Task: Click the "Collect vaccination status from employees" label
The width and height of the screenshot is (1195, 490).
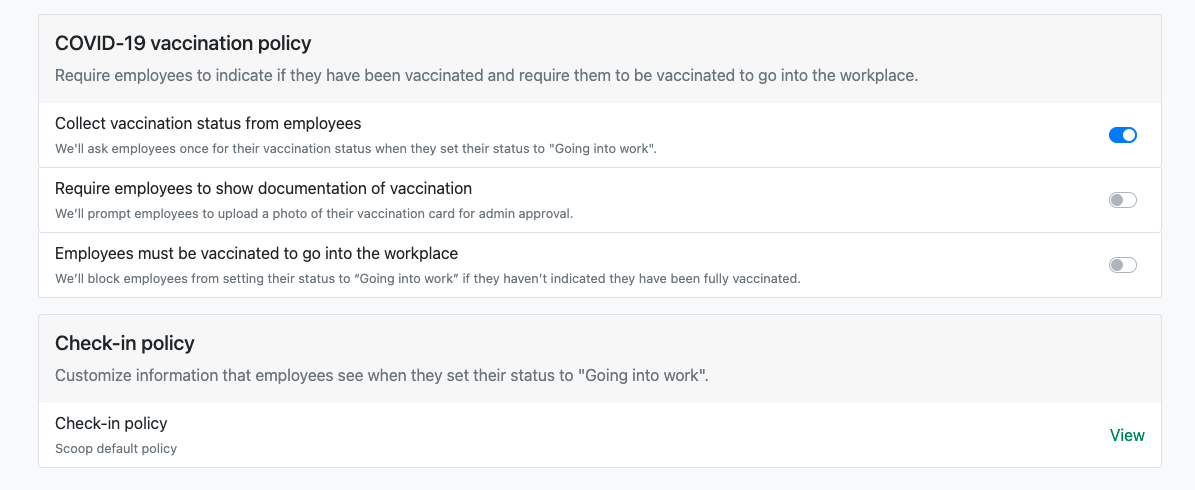Action: [208, 124]
